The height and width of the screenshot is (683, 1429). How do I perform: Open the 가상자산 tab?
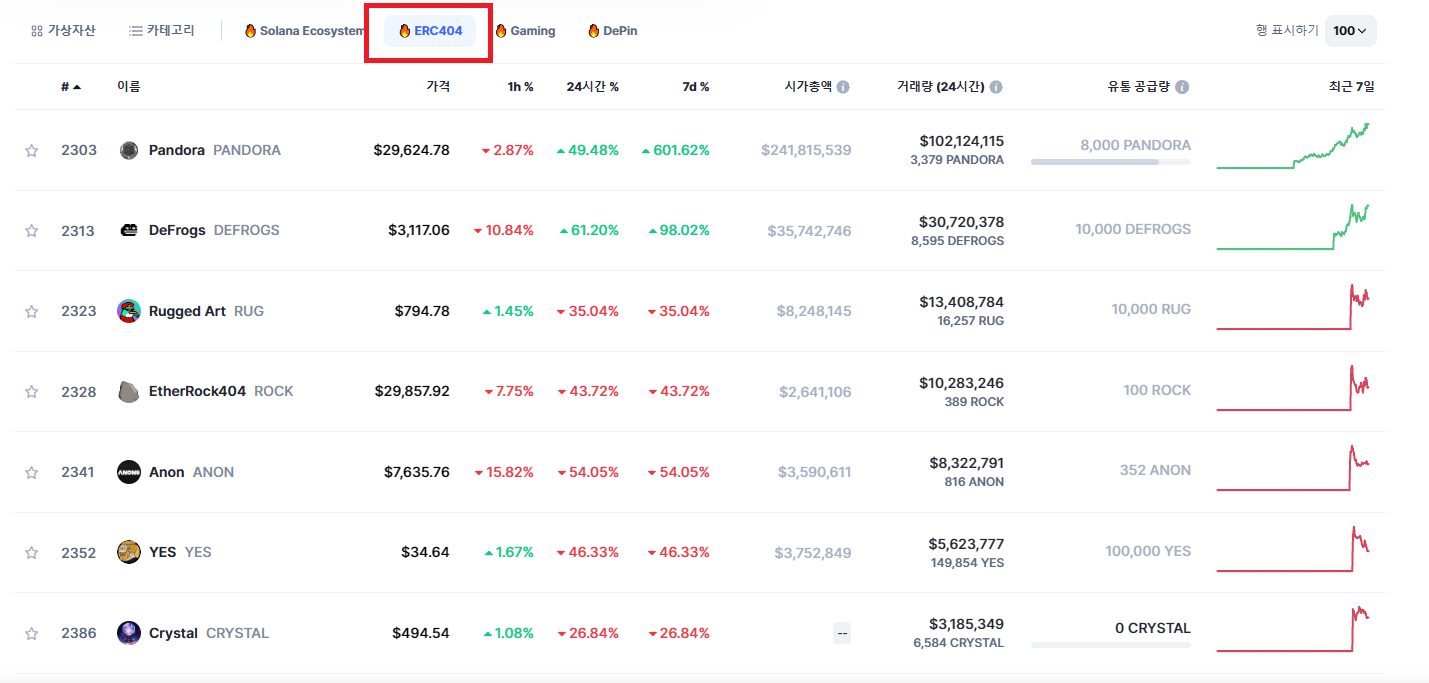tap(63, 31)
